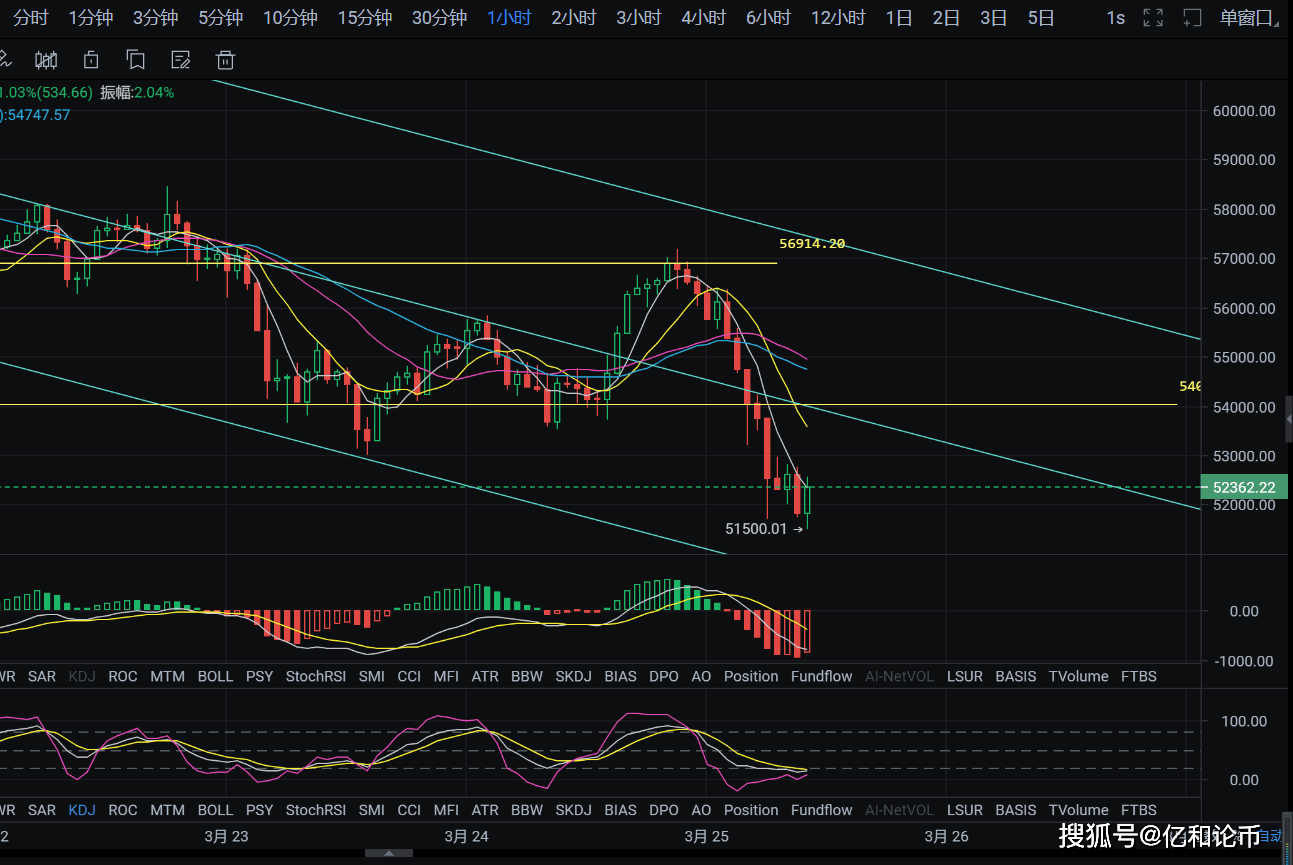Select SAR in the MACD-panel indicator row
1293x865 pixels.
point(42,676)
